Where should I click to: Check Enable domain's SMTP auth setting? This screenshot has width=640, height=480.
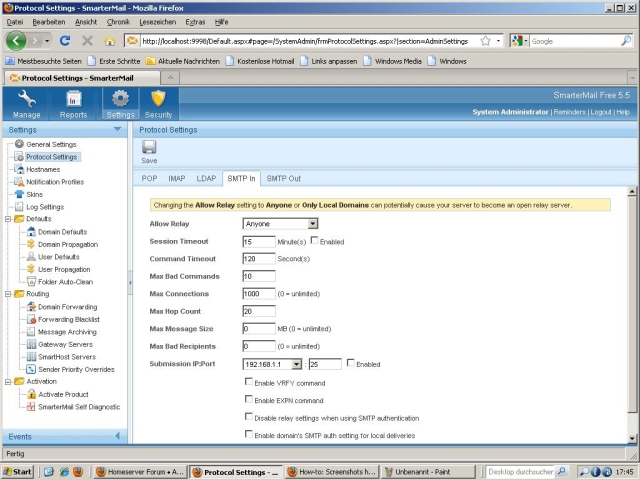point(248,434)
